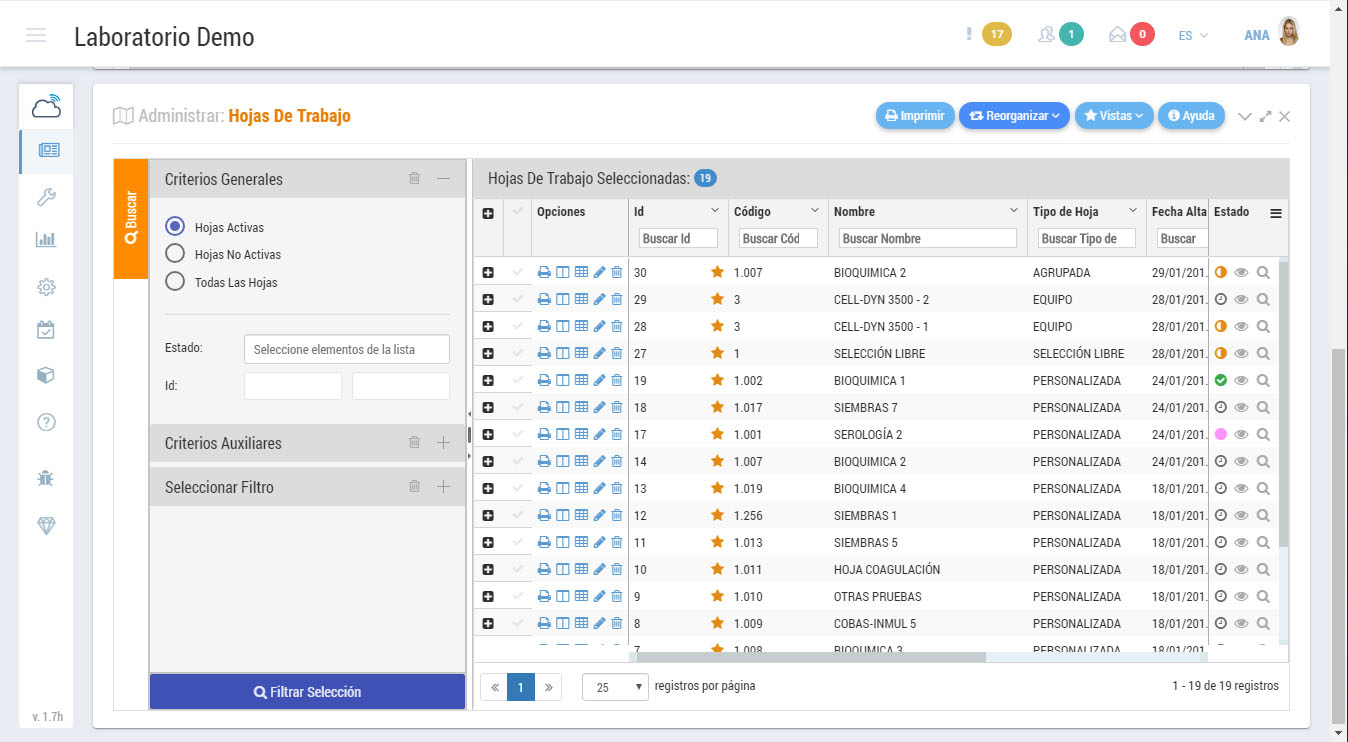Select Hojas No Activas radio button

pyautogui.click(x=175, y=254)
